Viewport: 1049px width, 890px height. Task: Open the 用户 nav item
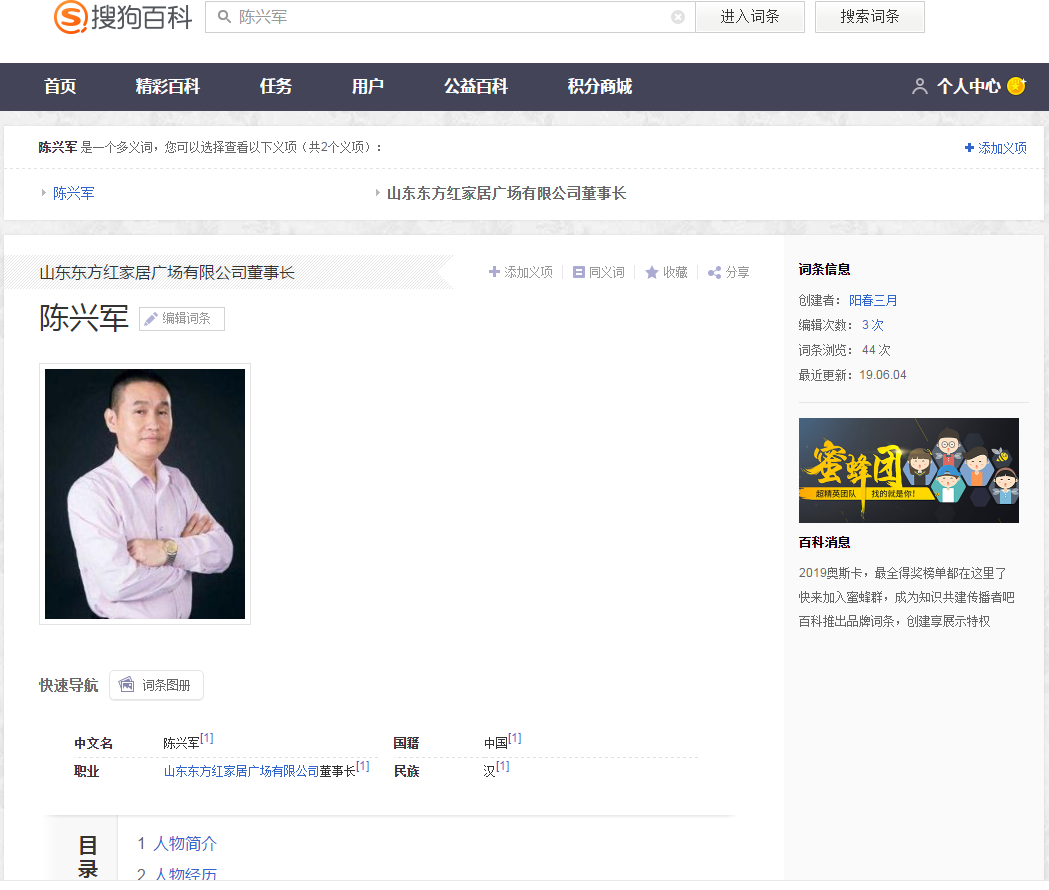[x=368, y=86]
